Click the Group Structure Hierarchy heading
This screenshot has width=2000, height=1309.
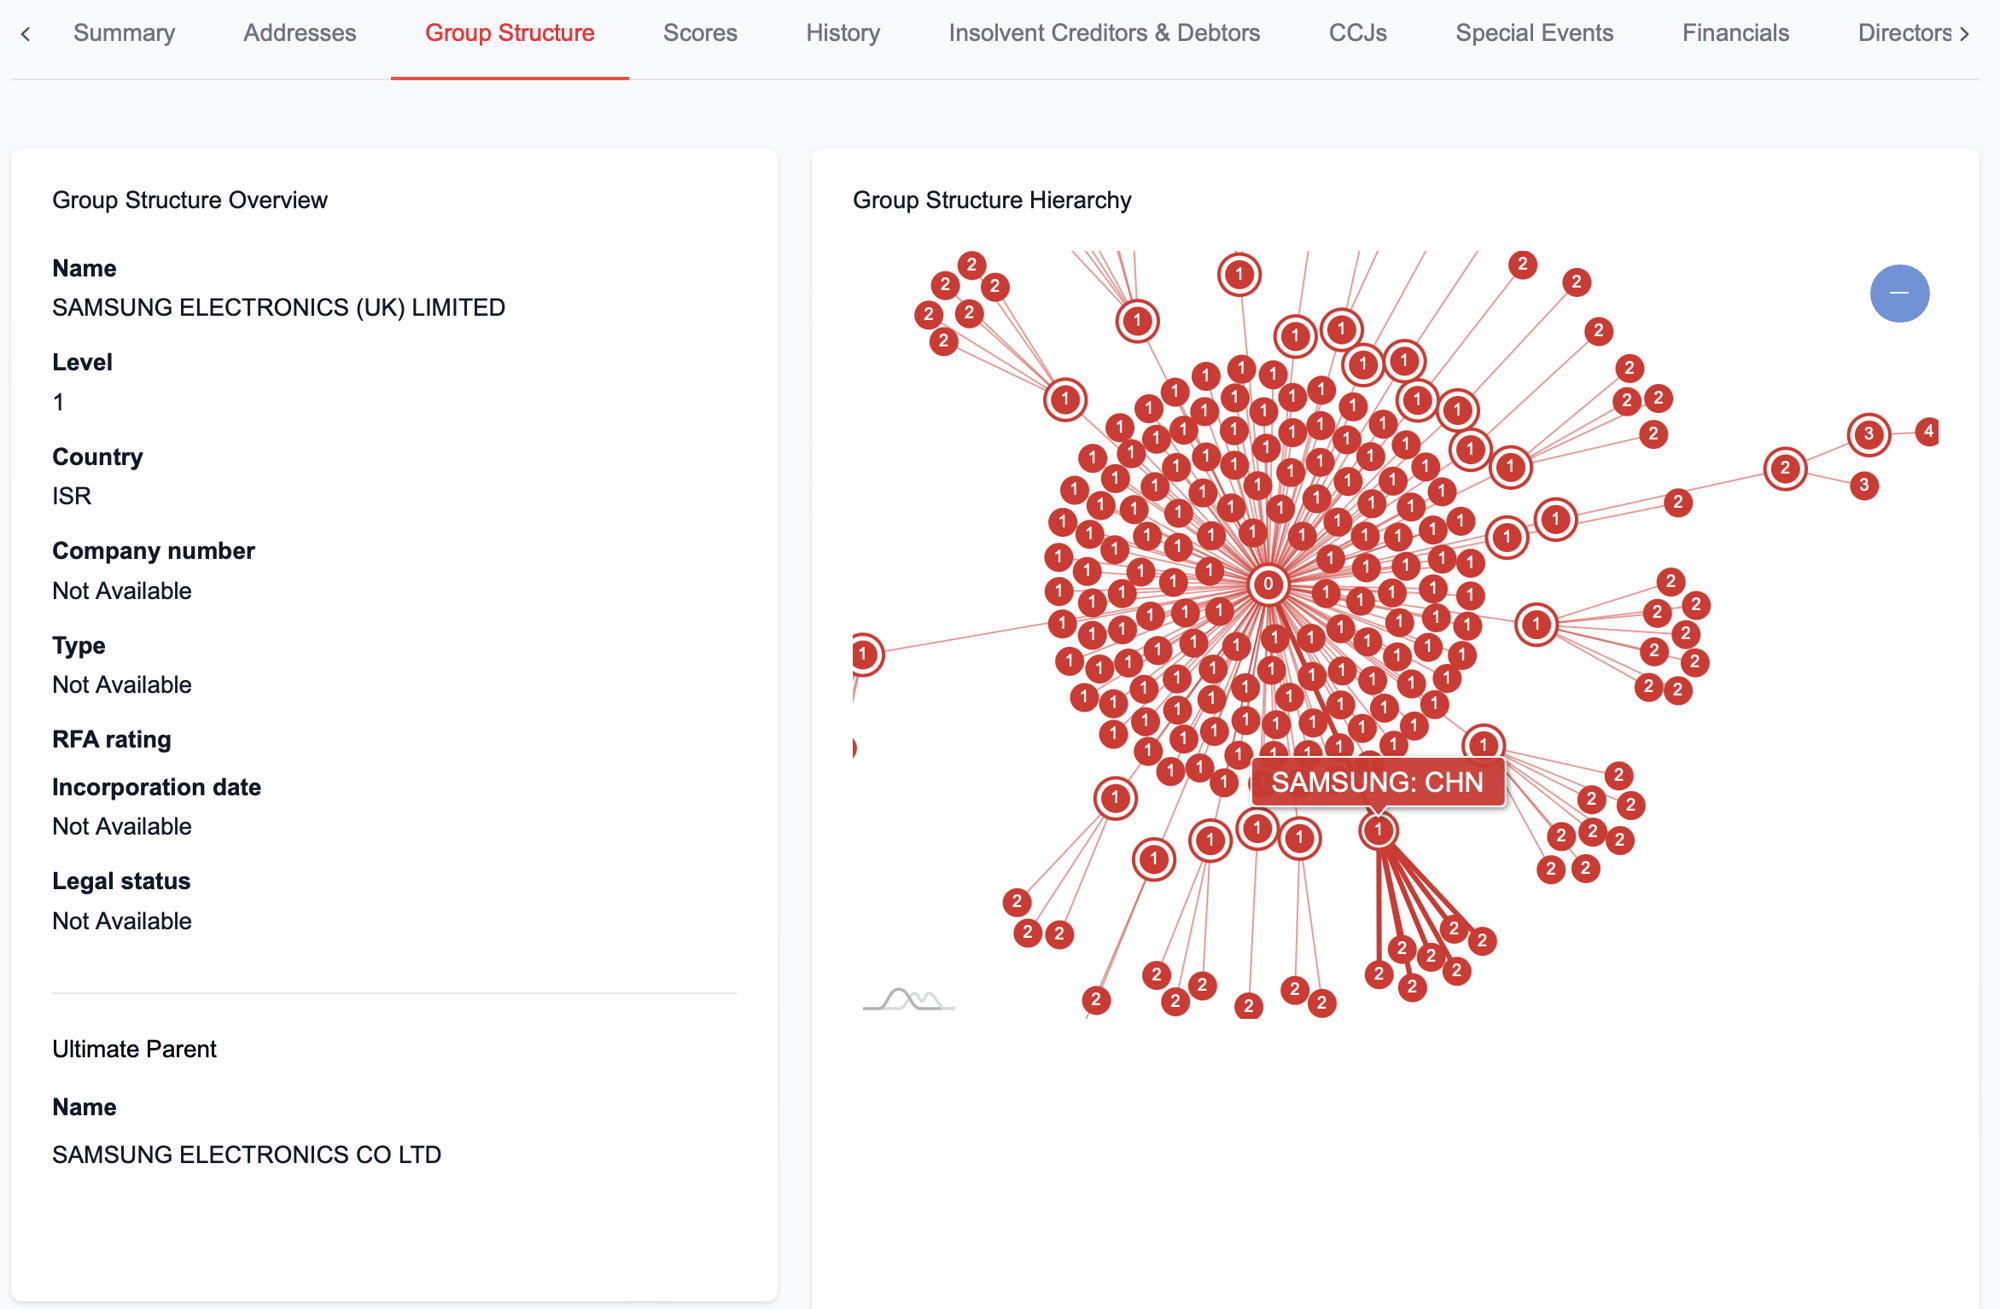992,200
